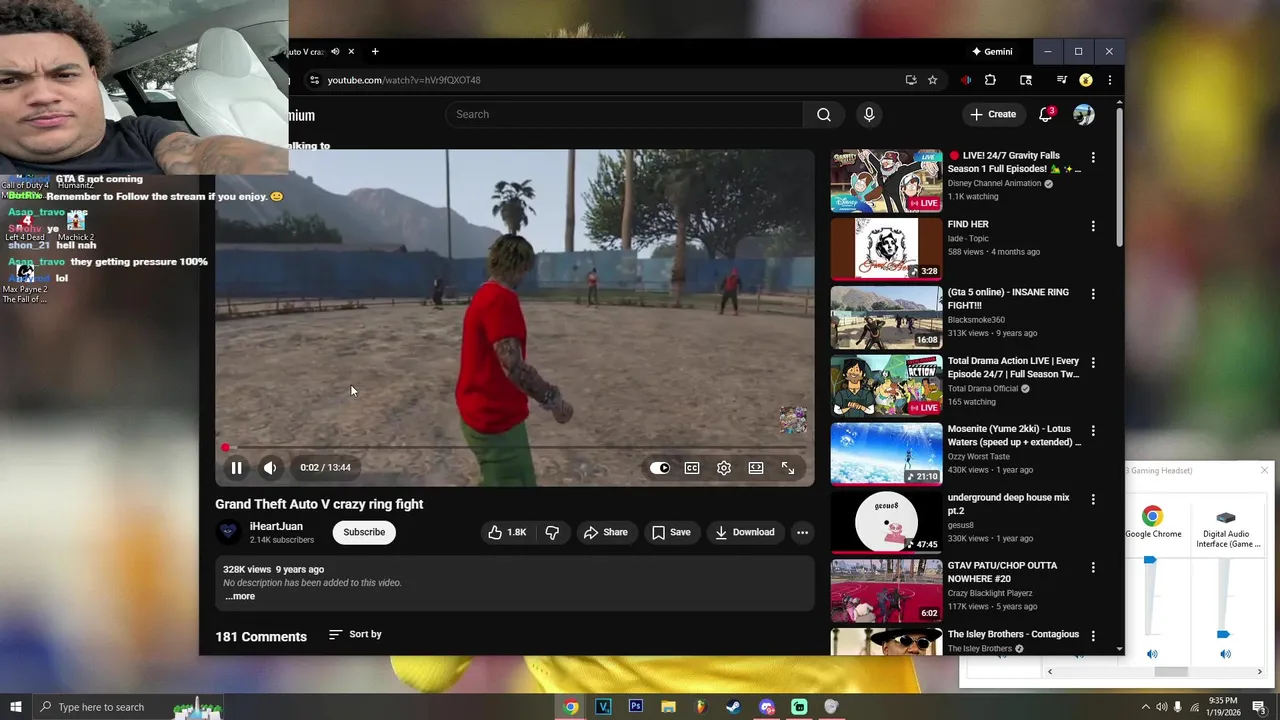This screenshot has height=720, width=1280.
Task: Open YouTube notifications bell
Action: (1045, 114)
